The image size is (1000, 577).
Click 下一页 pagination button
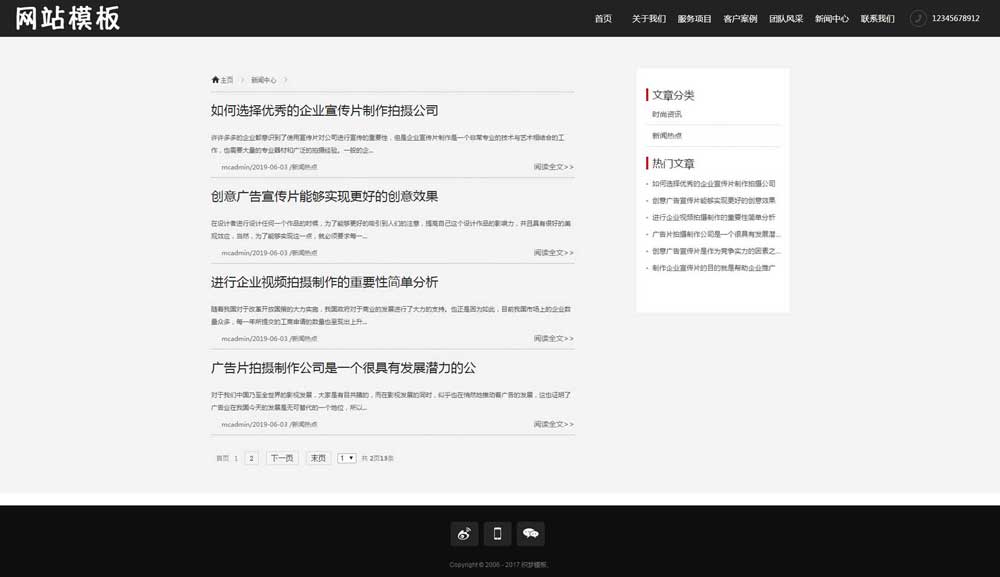tap(283, 457)
